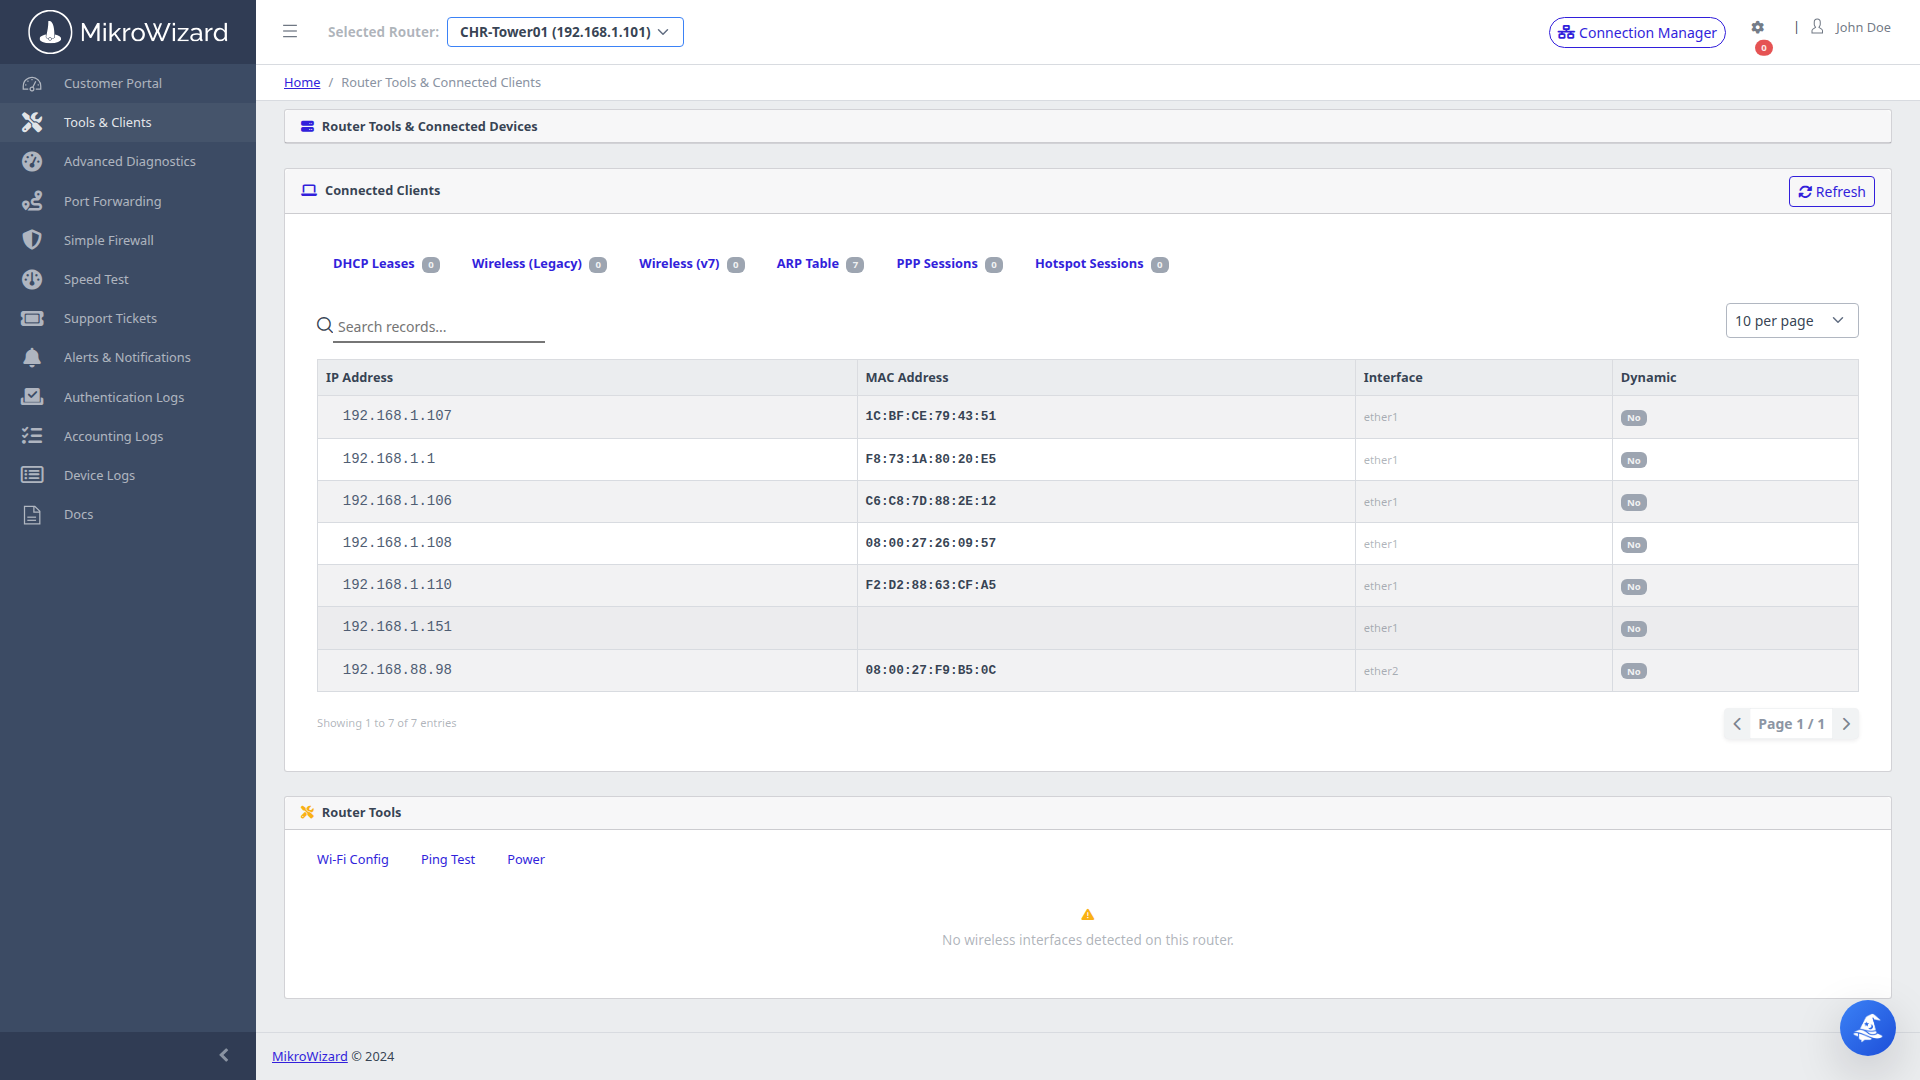Go to next page in pagination

[1846, 724]
